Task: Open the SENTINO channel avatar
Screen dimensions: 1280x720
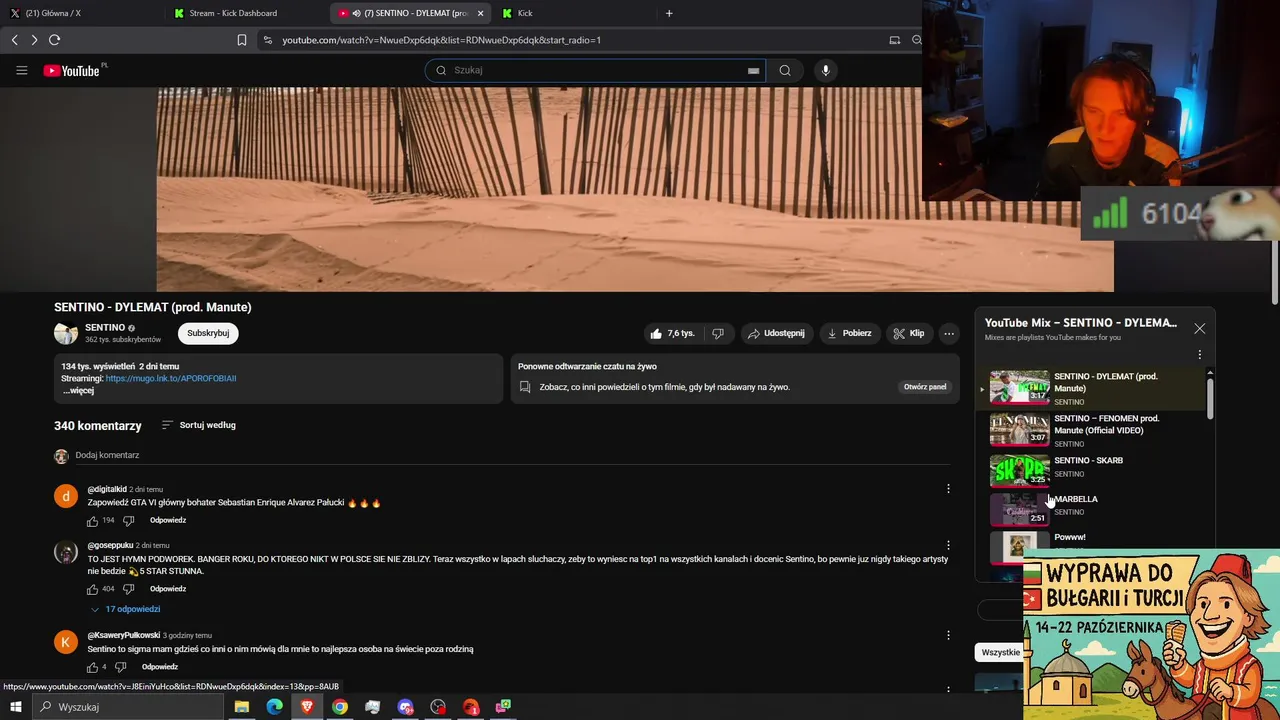Action: coord(66,333)
